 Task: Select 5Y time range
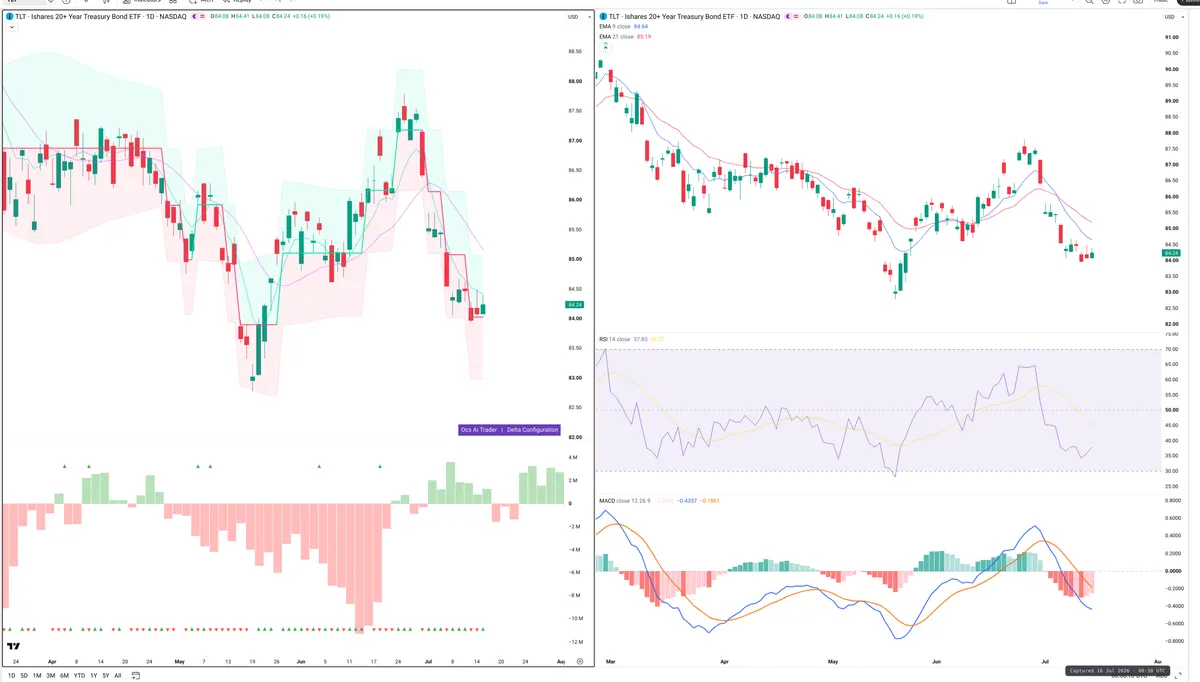pyautogui.click(x=106, y=675)
